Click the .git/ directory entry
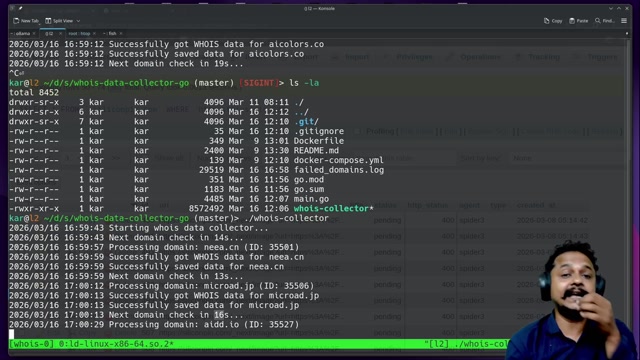The height and width of the screenshot is (360, 640). (x=306, y=122)
